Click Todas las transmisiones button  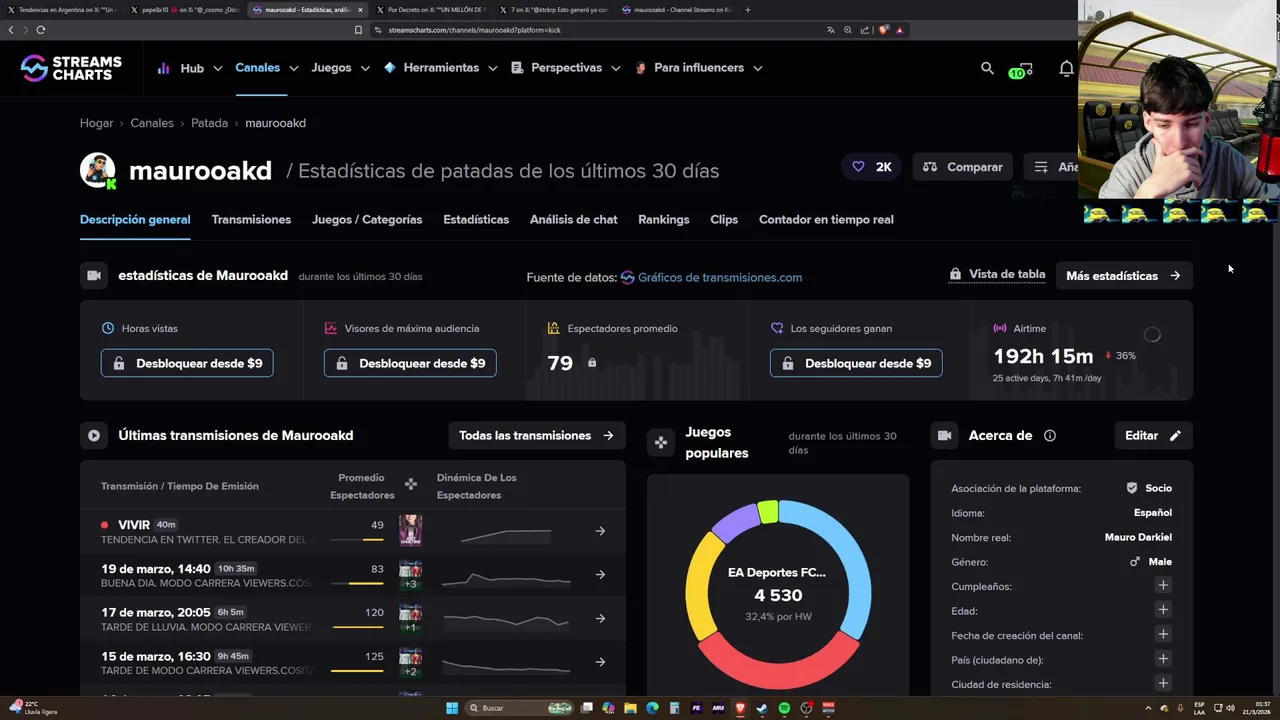point(537,436)
